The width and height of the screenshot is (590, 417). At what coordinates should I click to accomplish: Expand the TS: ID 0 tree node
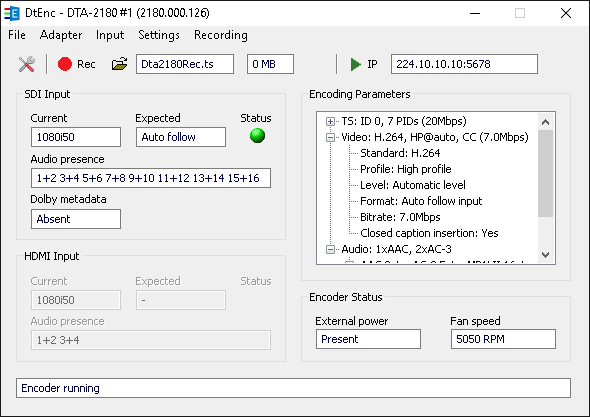click(x=330, y=121)
